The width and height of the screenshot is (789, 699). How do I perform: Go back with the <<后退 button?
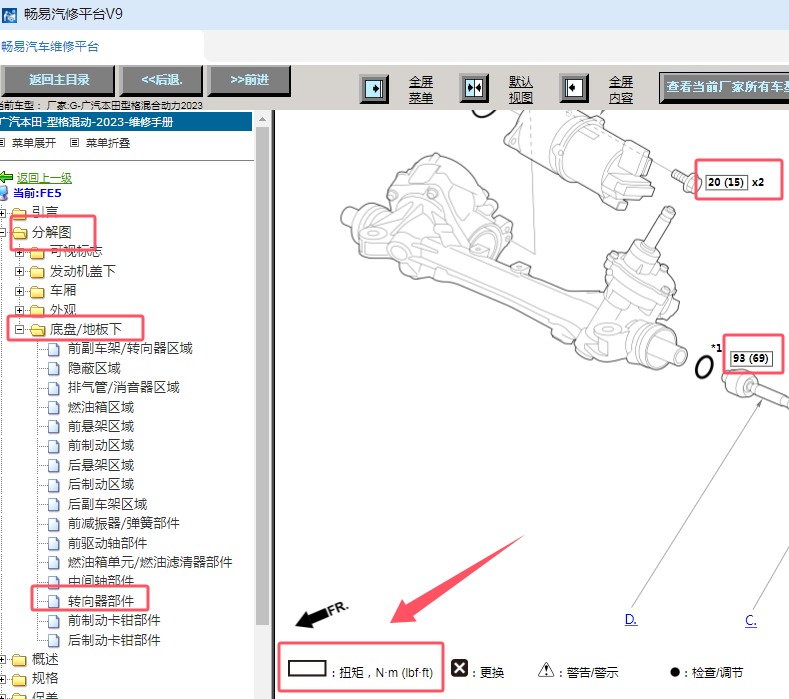[x=161, y=80]
